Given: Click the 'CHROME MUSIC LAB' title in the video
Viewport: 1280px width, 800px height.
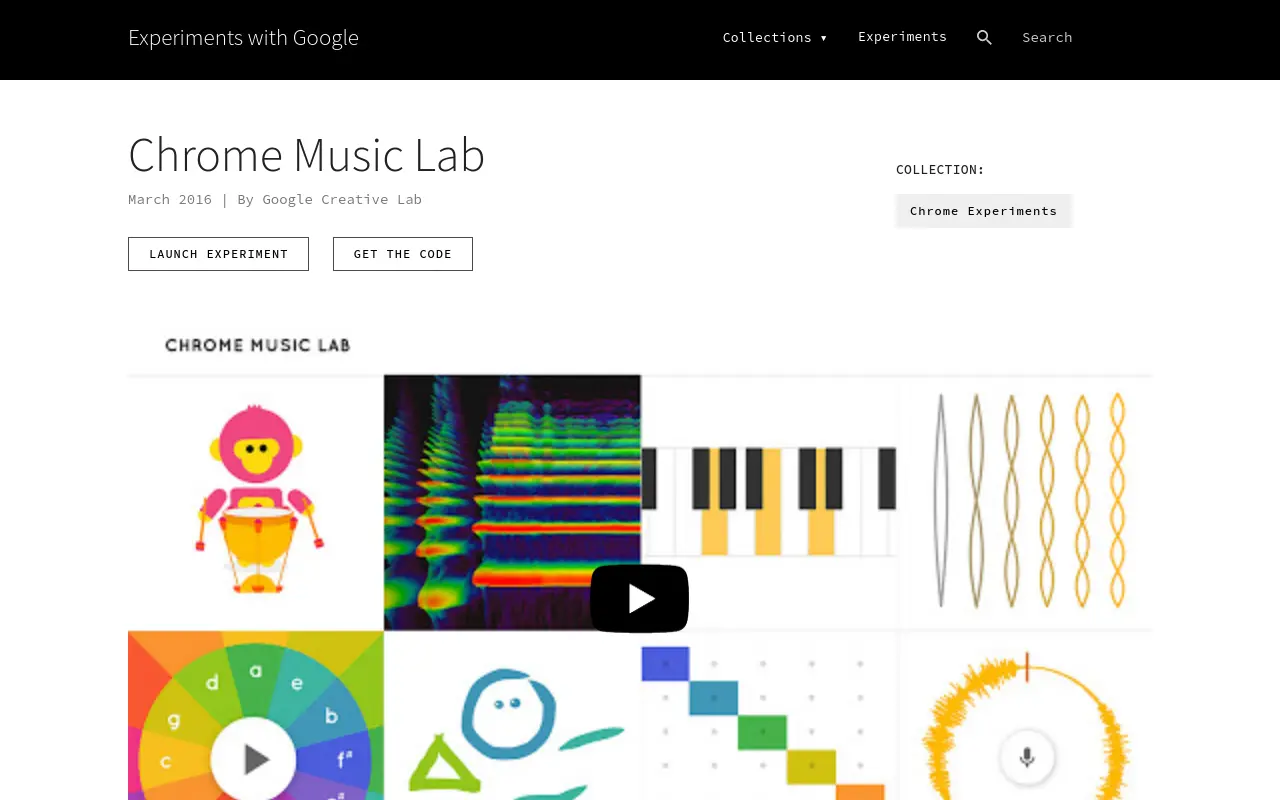Looking at the screenshot, I should (258, 345).
